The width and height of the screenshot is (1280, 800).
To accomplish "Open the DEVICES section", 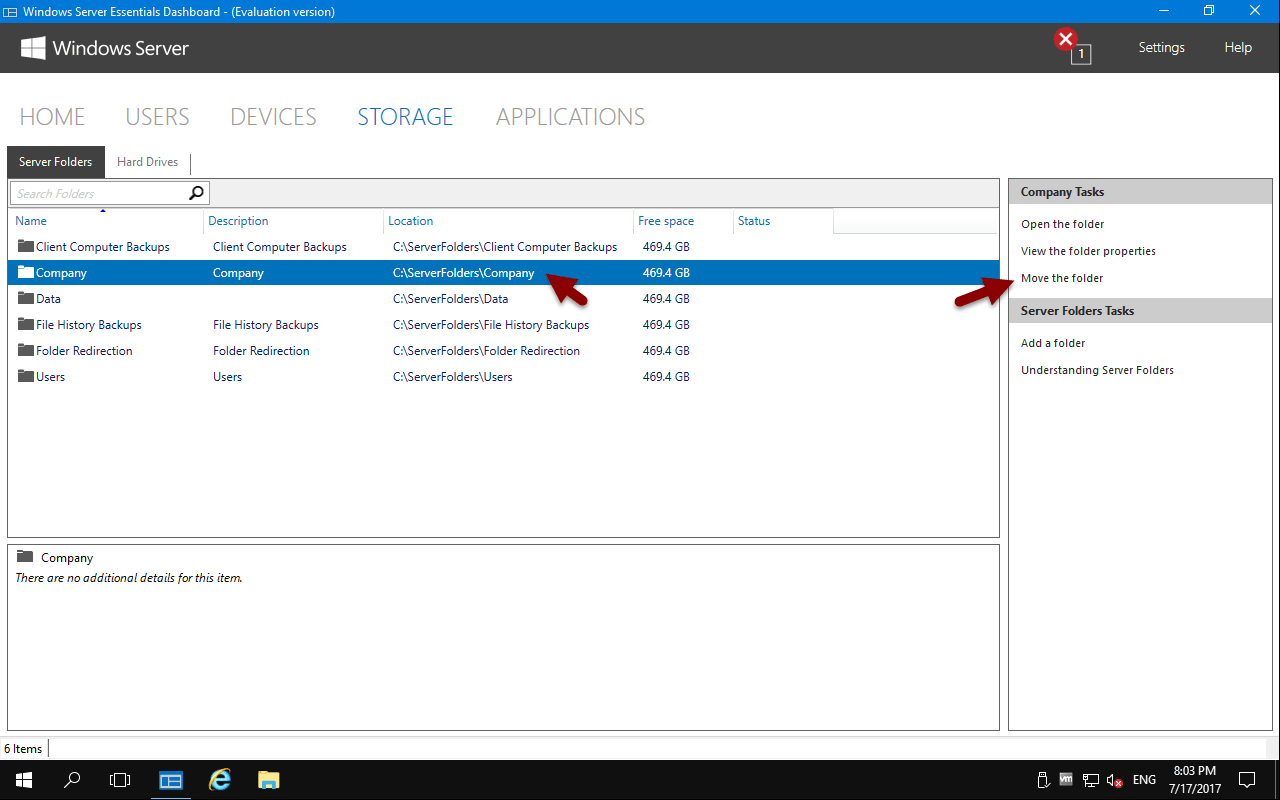I will 273,117.
